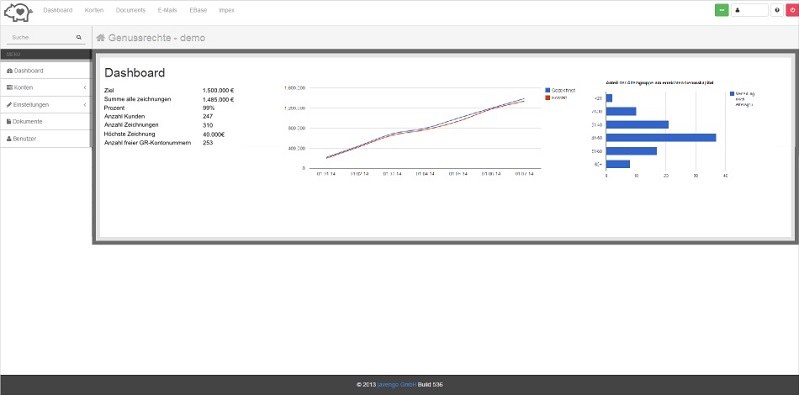Open Impex in the top navigation
The width and height of the screenshot is (799, 395).
(x=227, y=10)
